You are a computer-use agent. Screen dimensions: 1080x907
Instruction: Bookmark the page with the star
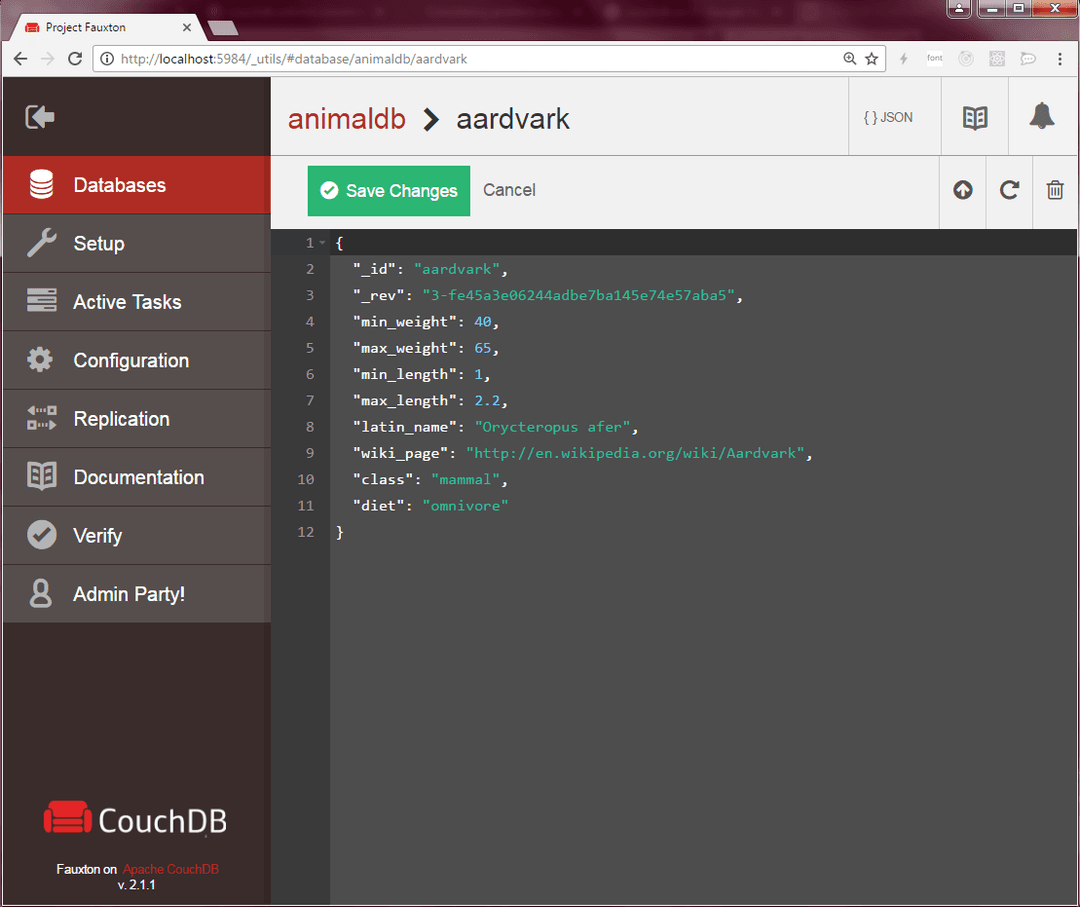pyautogui.click(x=872, y=58)
